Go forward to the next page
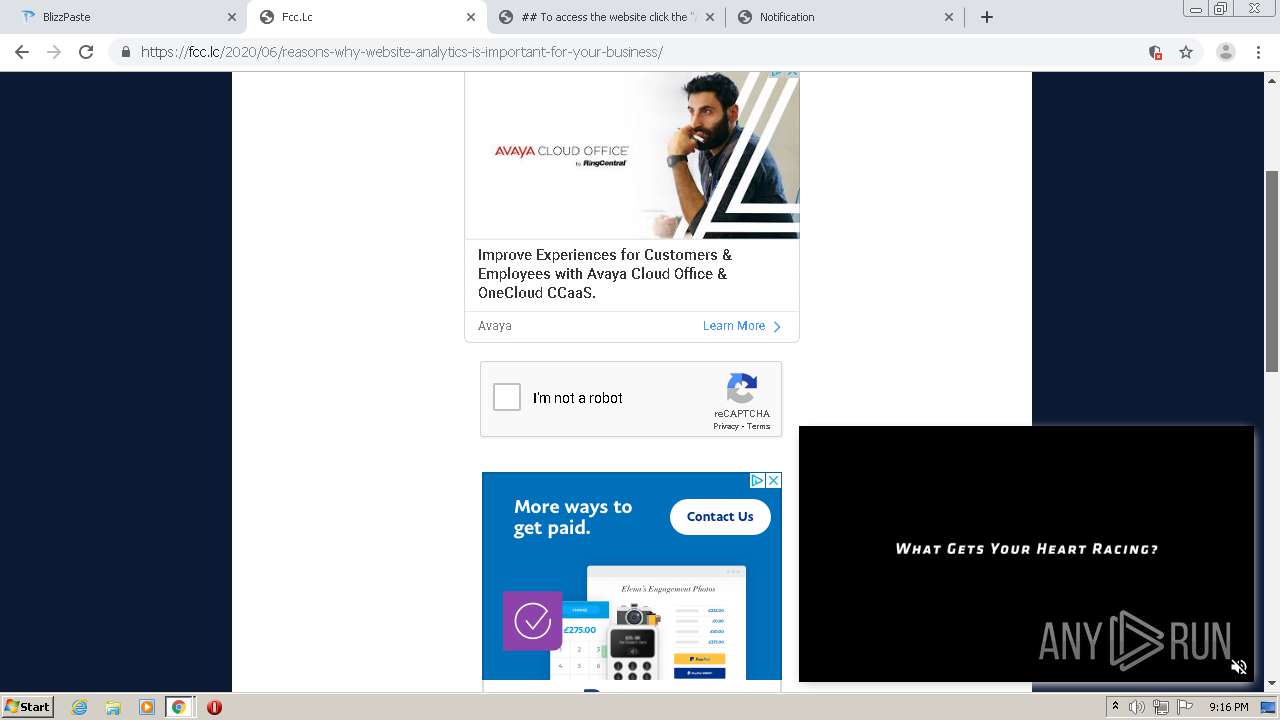The height and width of the screenshot is (720, 1280). (x=54, y=52)
